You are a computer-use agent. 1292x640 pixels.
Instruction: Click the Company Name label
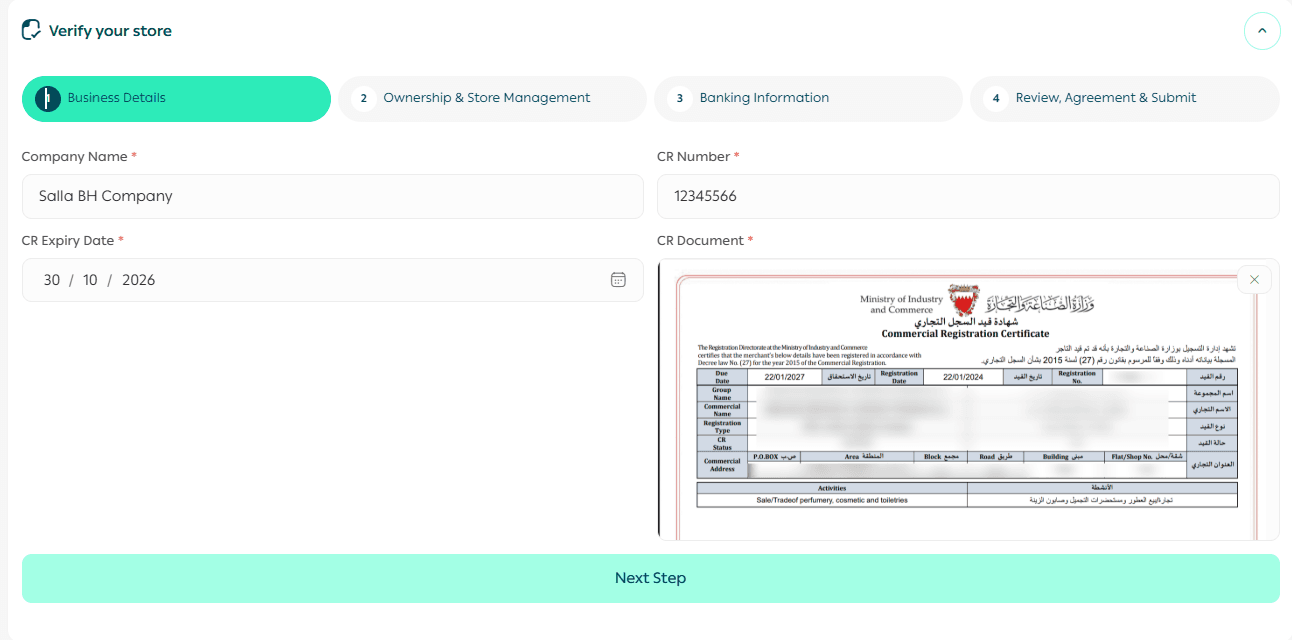74,157
